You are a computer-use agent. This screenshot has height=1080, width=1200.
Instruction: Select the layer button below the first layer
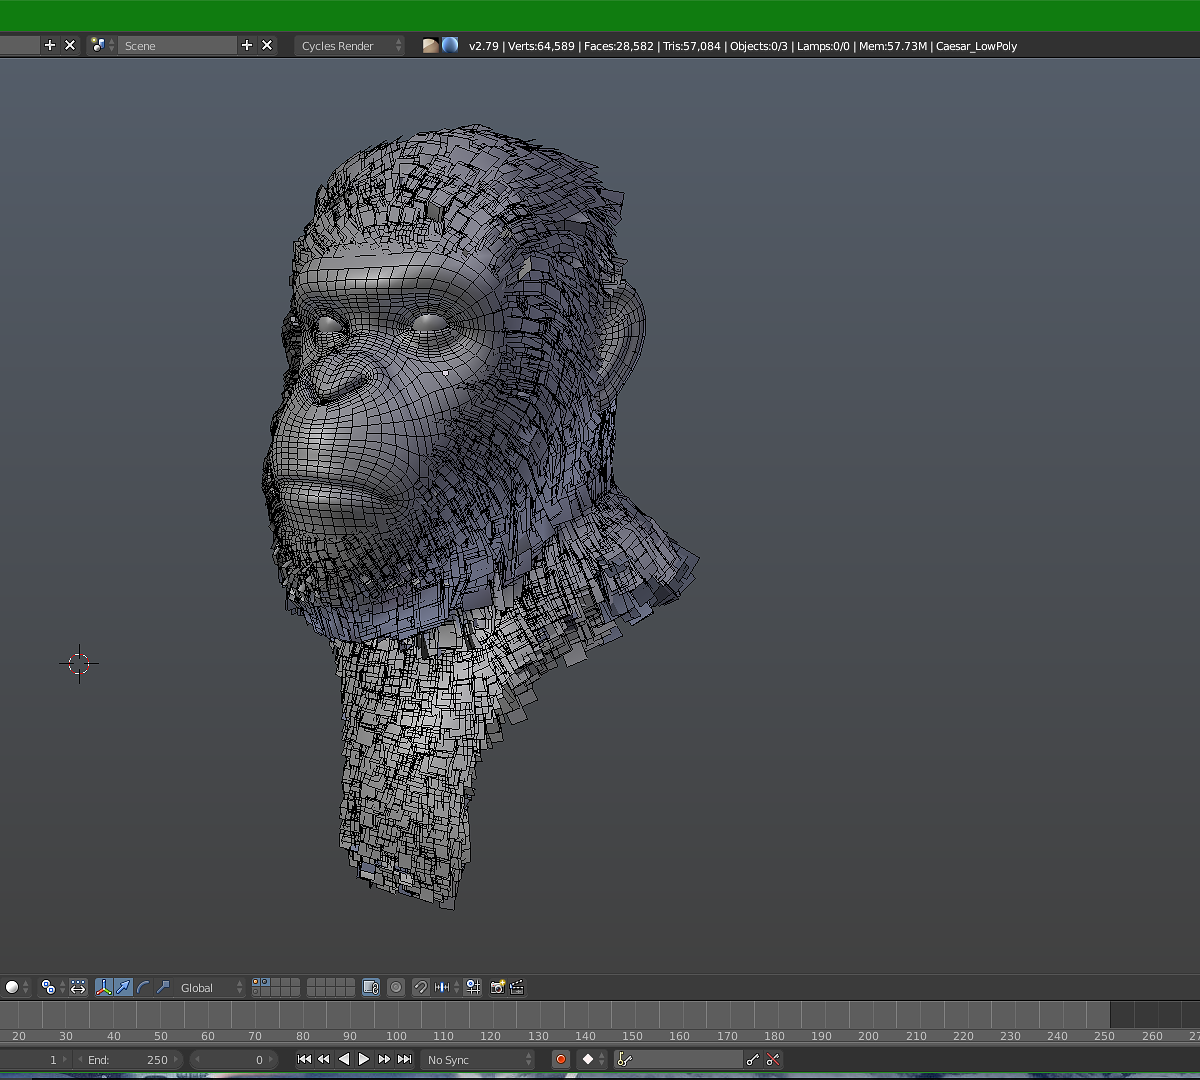coord(256,992)
